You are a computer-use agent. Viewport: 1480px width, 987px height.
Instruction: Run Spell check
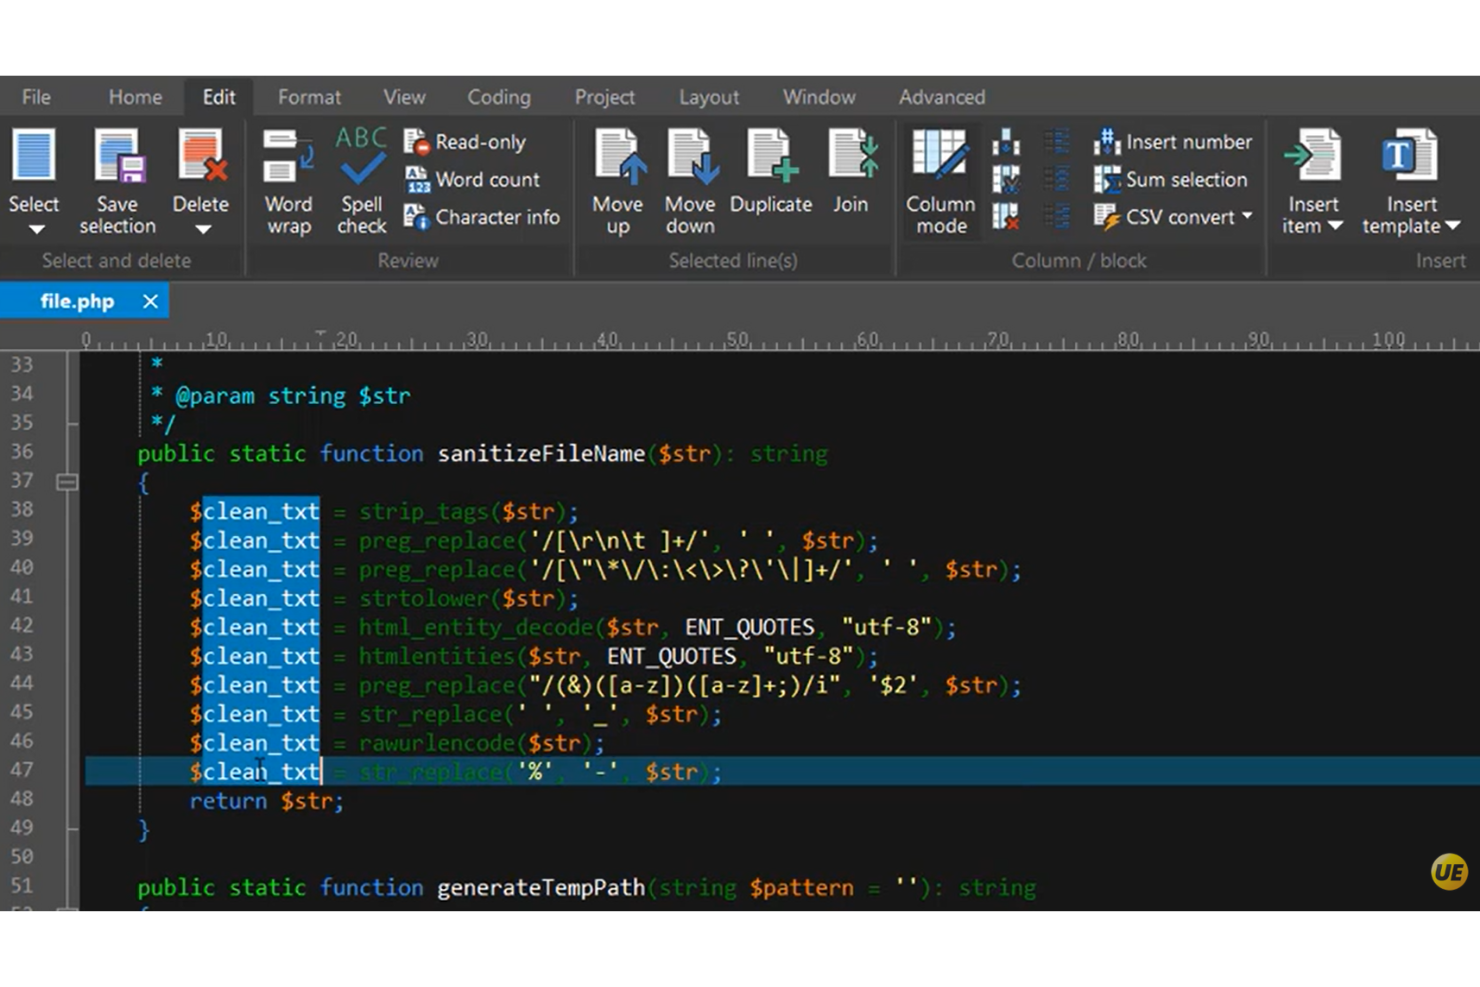tap(361, 180)
